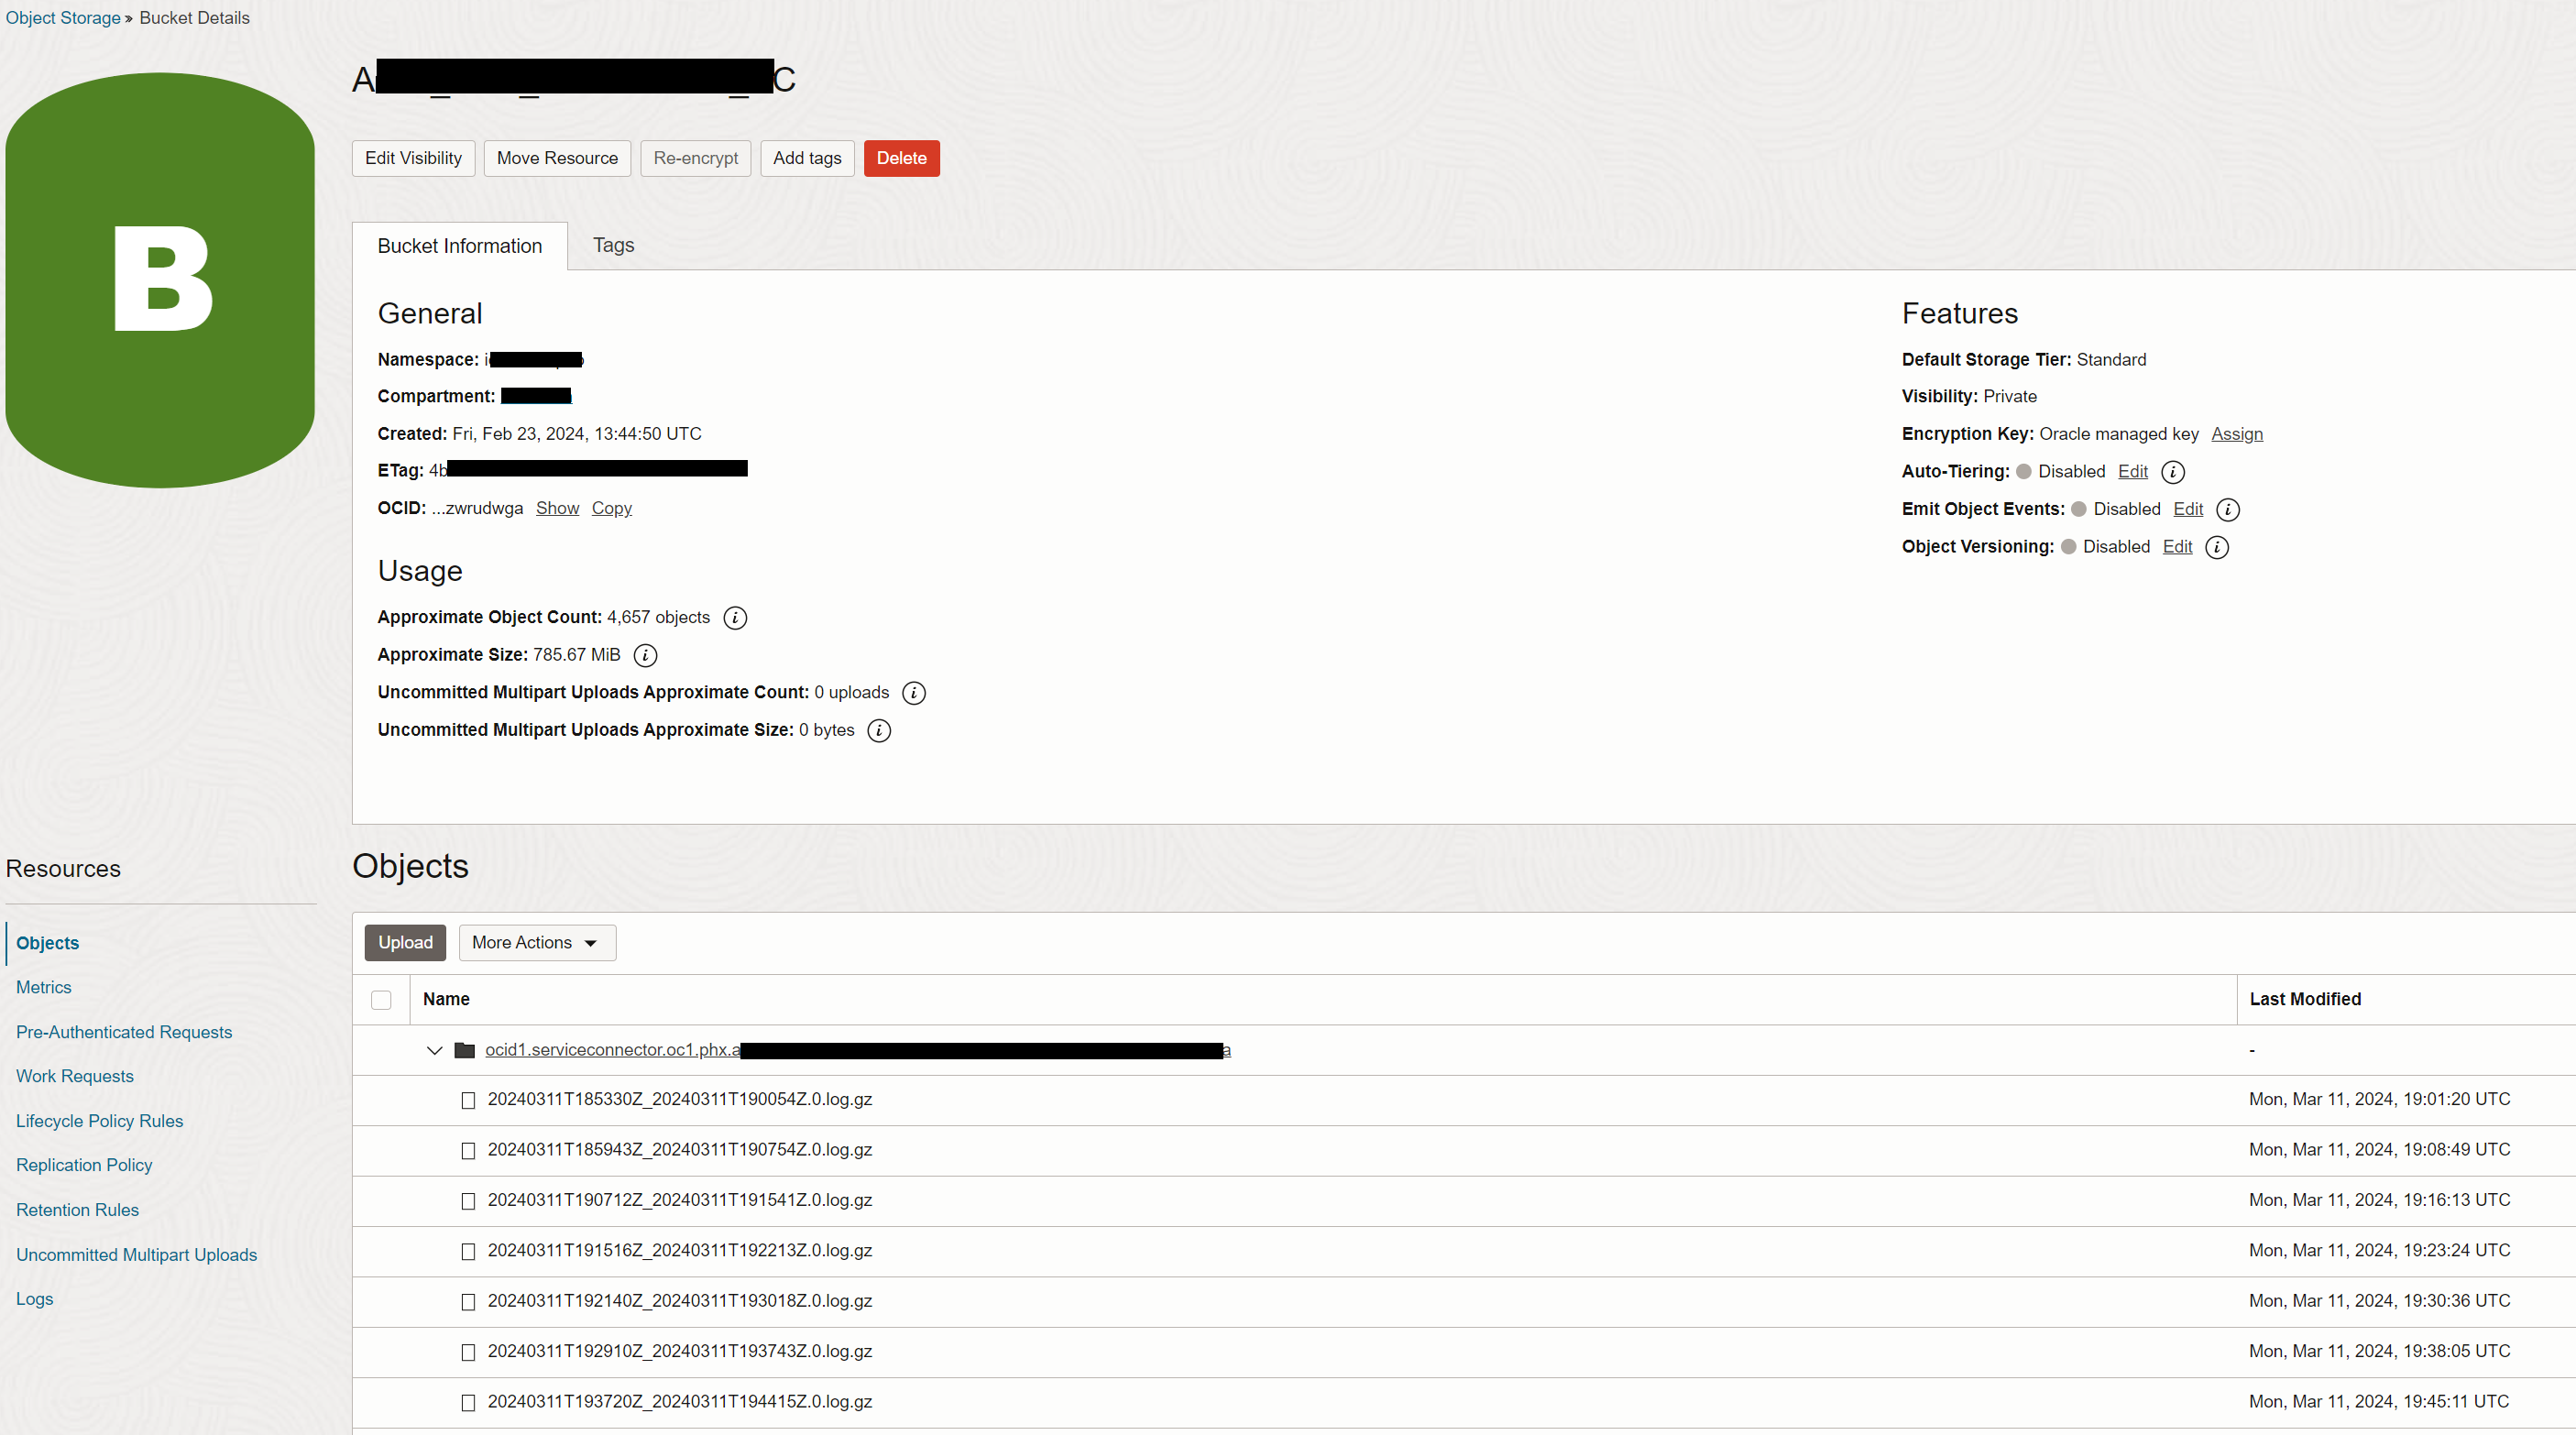Tick checkbox for 20240311T191516Z log file
The image size is (2576, 1435).
tap(467, 1251)
